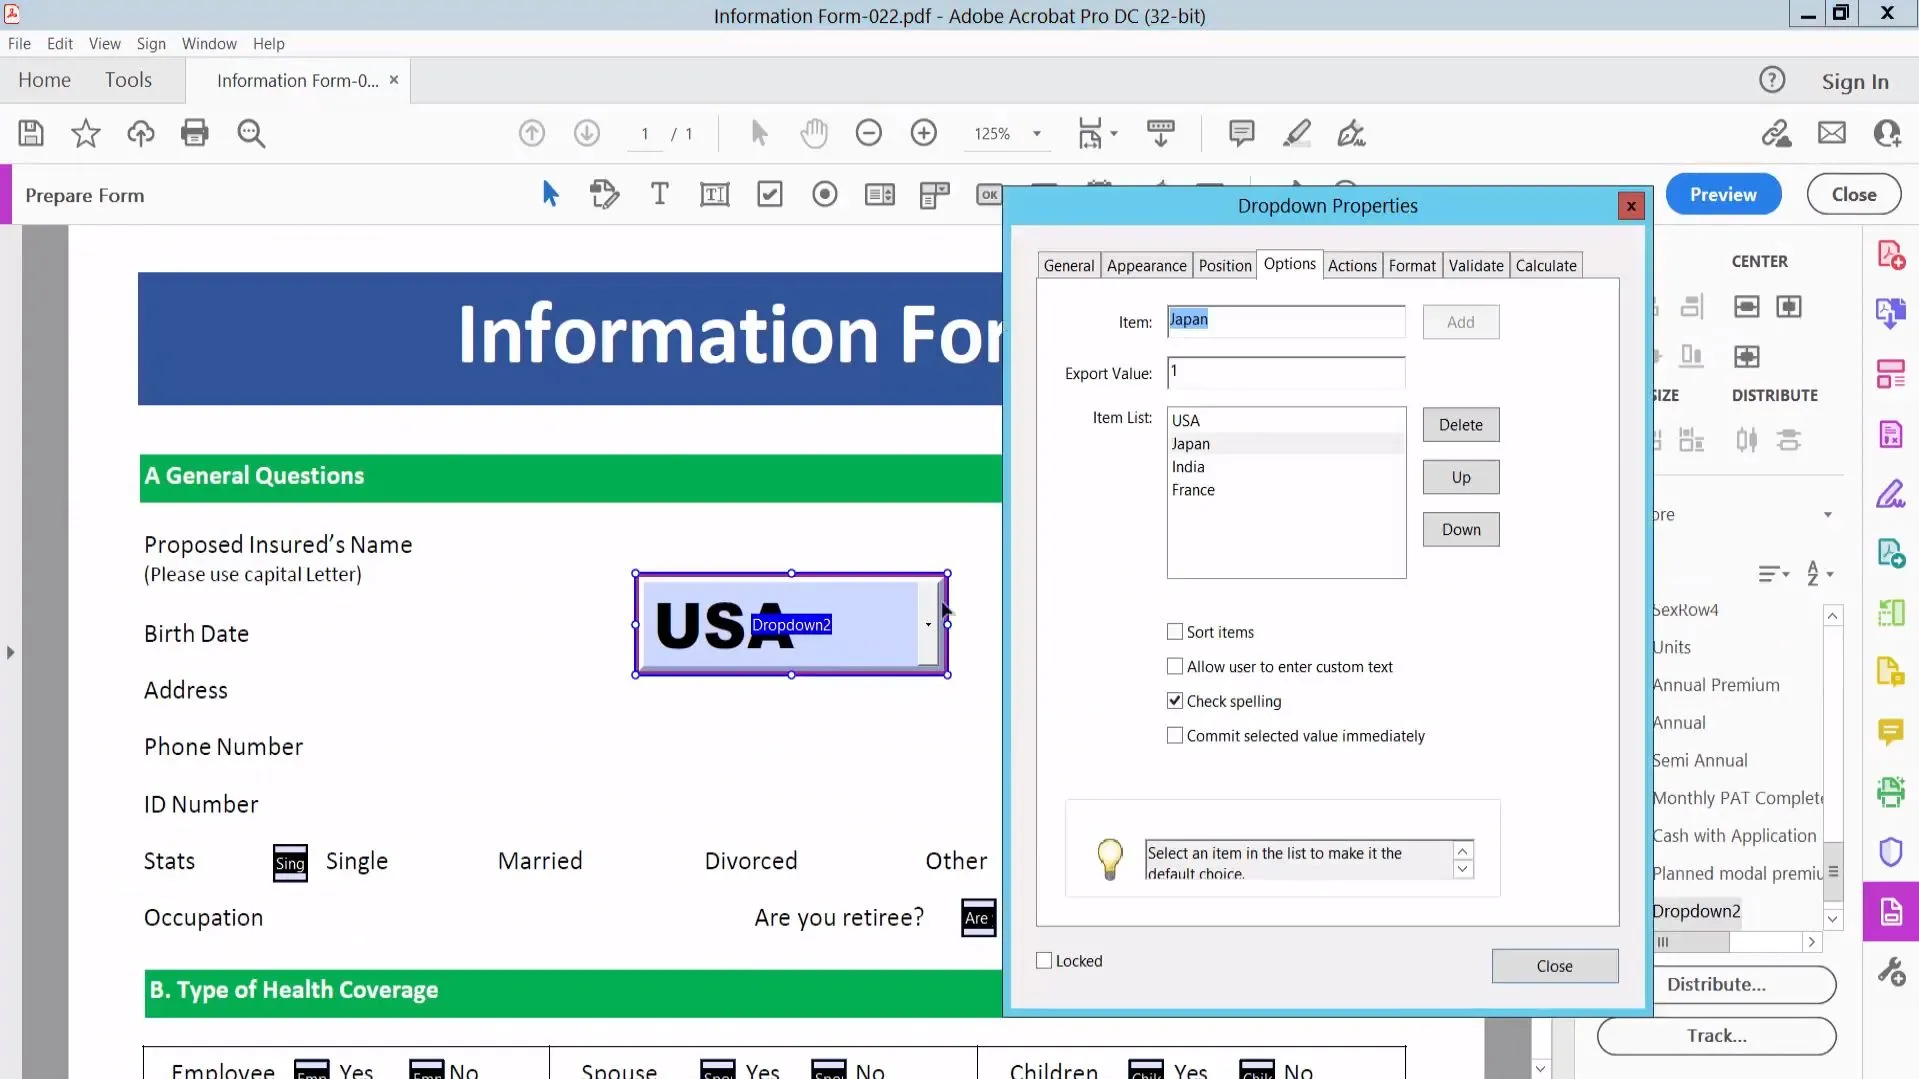Expand the More section chevron in right panel
Screen dimensions: 1919x1079
pyautogui.click(x=1827, y=515)
